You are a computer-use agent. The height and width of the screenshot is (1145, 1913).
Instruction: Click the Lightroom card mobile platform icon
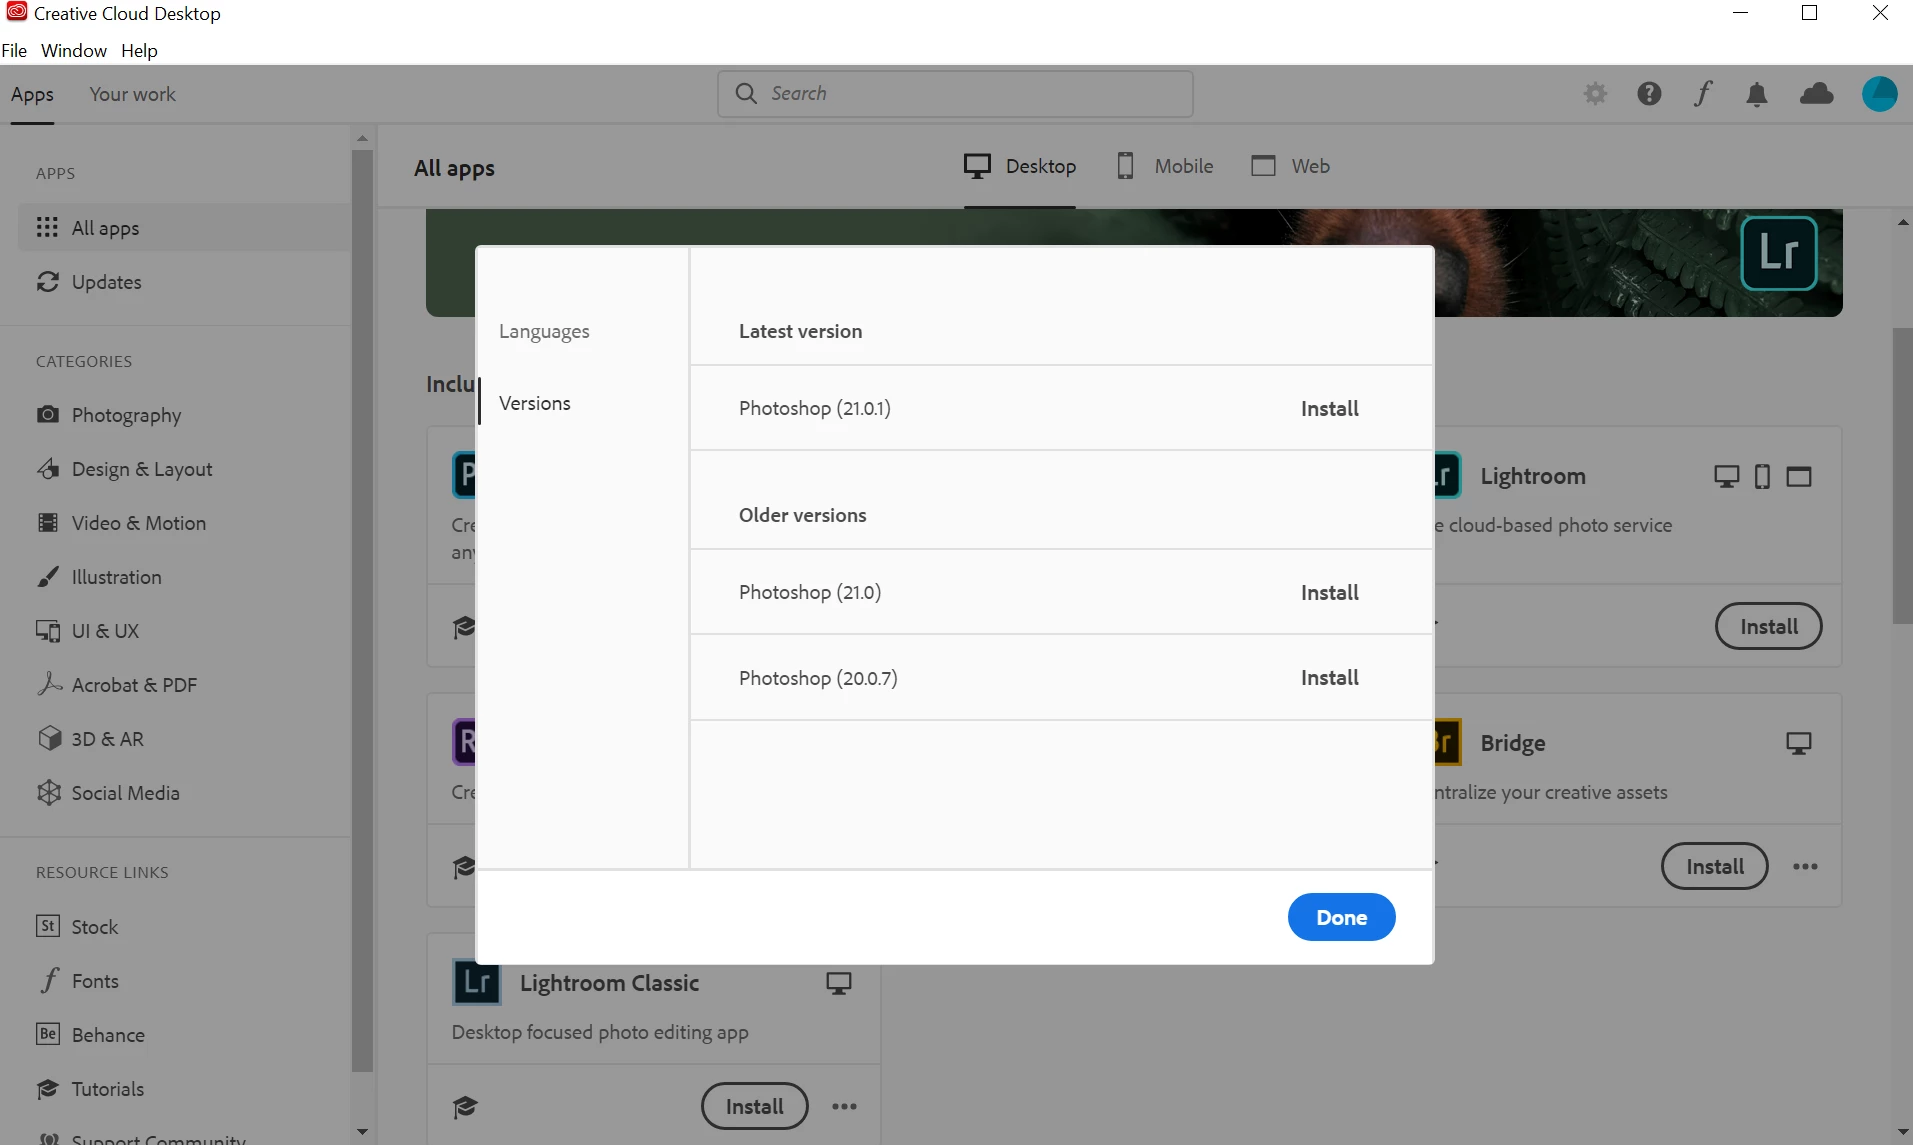[1763, 477]
